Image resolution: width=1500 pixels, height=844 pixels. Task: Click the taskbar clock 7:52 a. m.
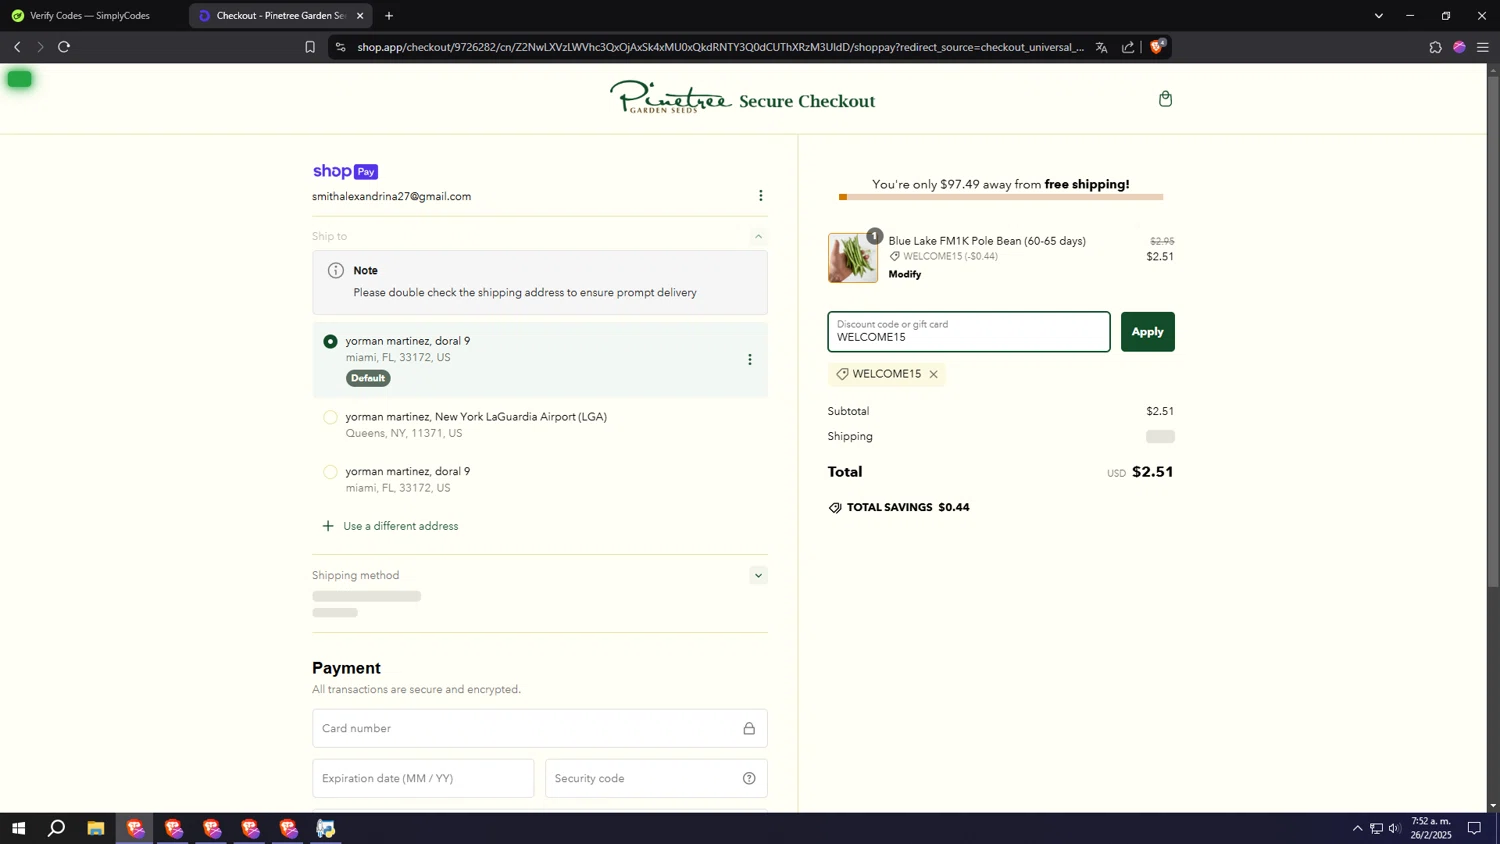[x=1430, y=829]
